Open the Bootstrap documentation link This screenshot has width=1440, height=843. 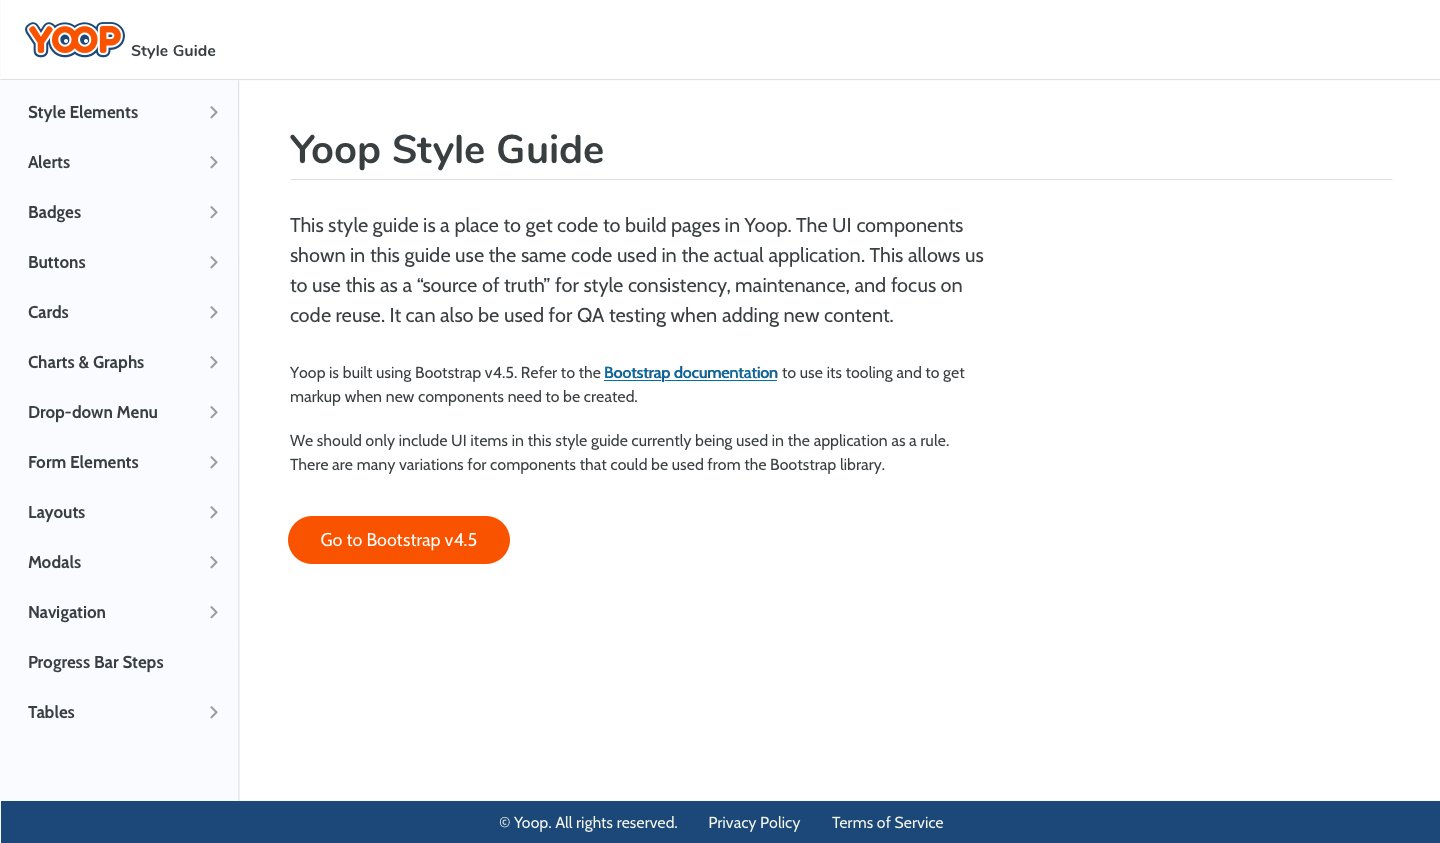691,372
